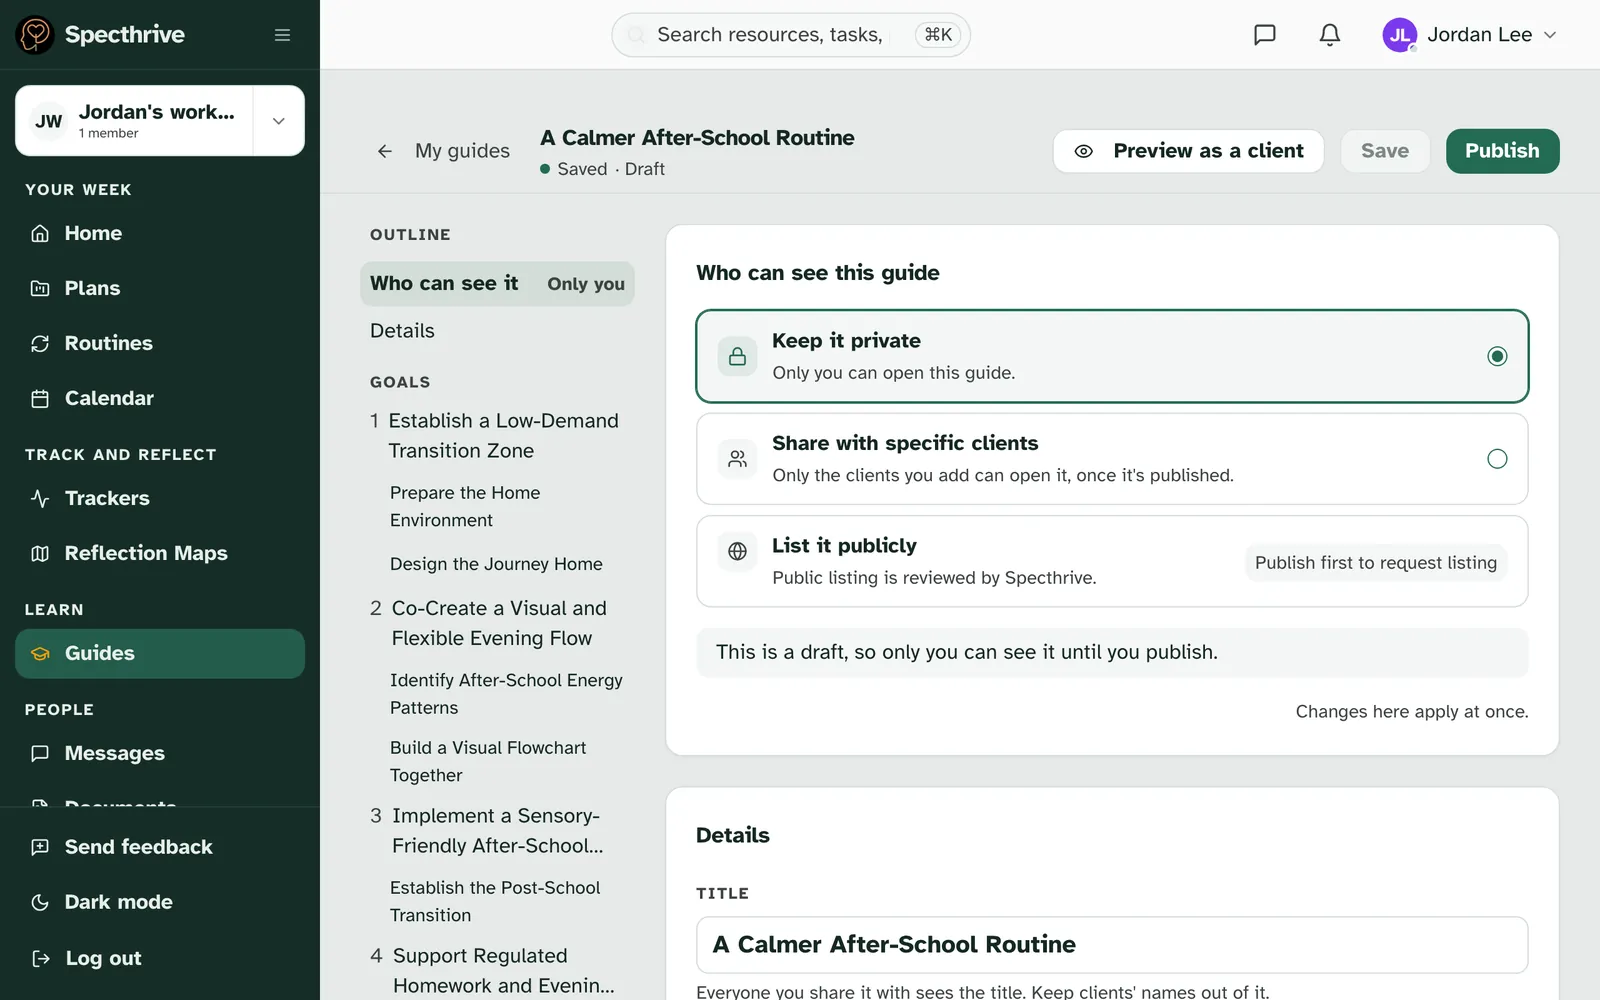Select Who can see it in outline
The height and width of the screenshot is (1000, 1600).
(x=497, y=284)
